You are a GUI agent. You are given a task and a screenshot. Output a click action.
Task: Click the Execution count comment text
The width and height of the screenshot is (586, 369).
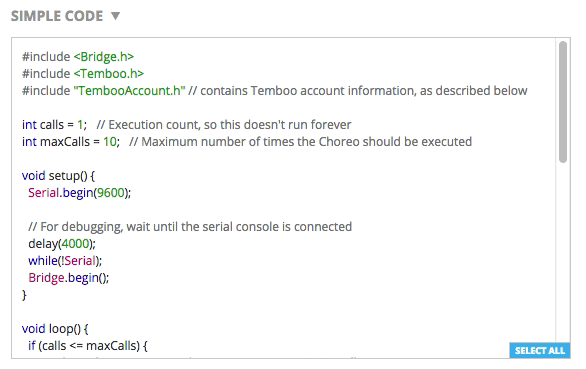click(x=224, y=125)
